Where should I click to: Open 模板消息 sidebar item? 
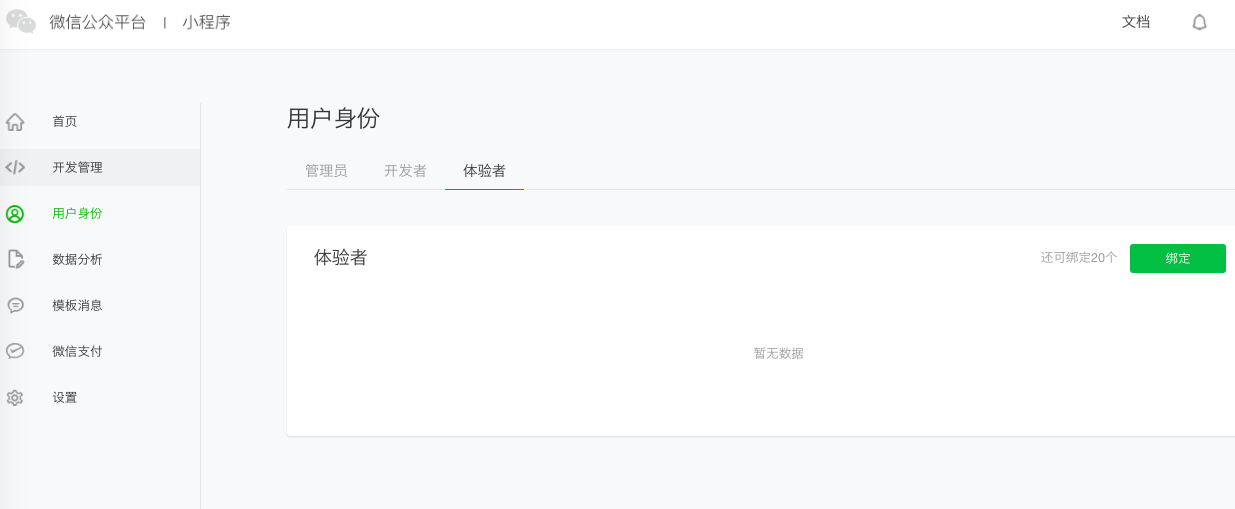coord(77,306)
